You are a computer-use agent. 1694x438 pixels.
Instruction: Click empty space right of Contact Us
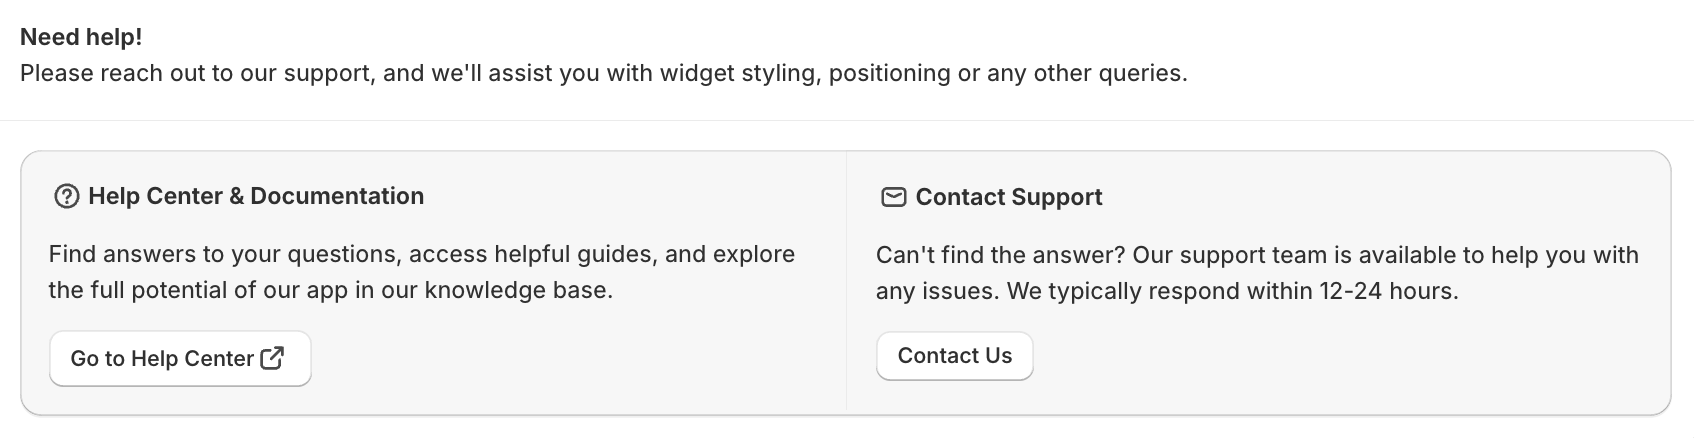[x=1300, y=356]
